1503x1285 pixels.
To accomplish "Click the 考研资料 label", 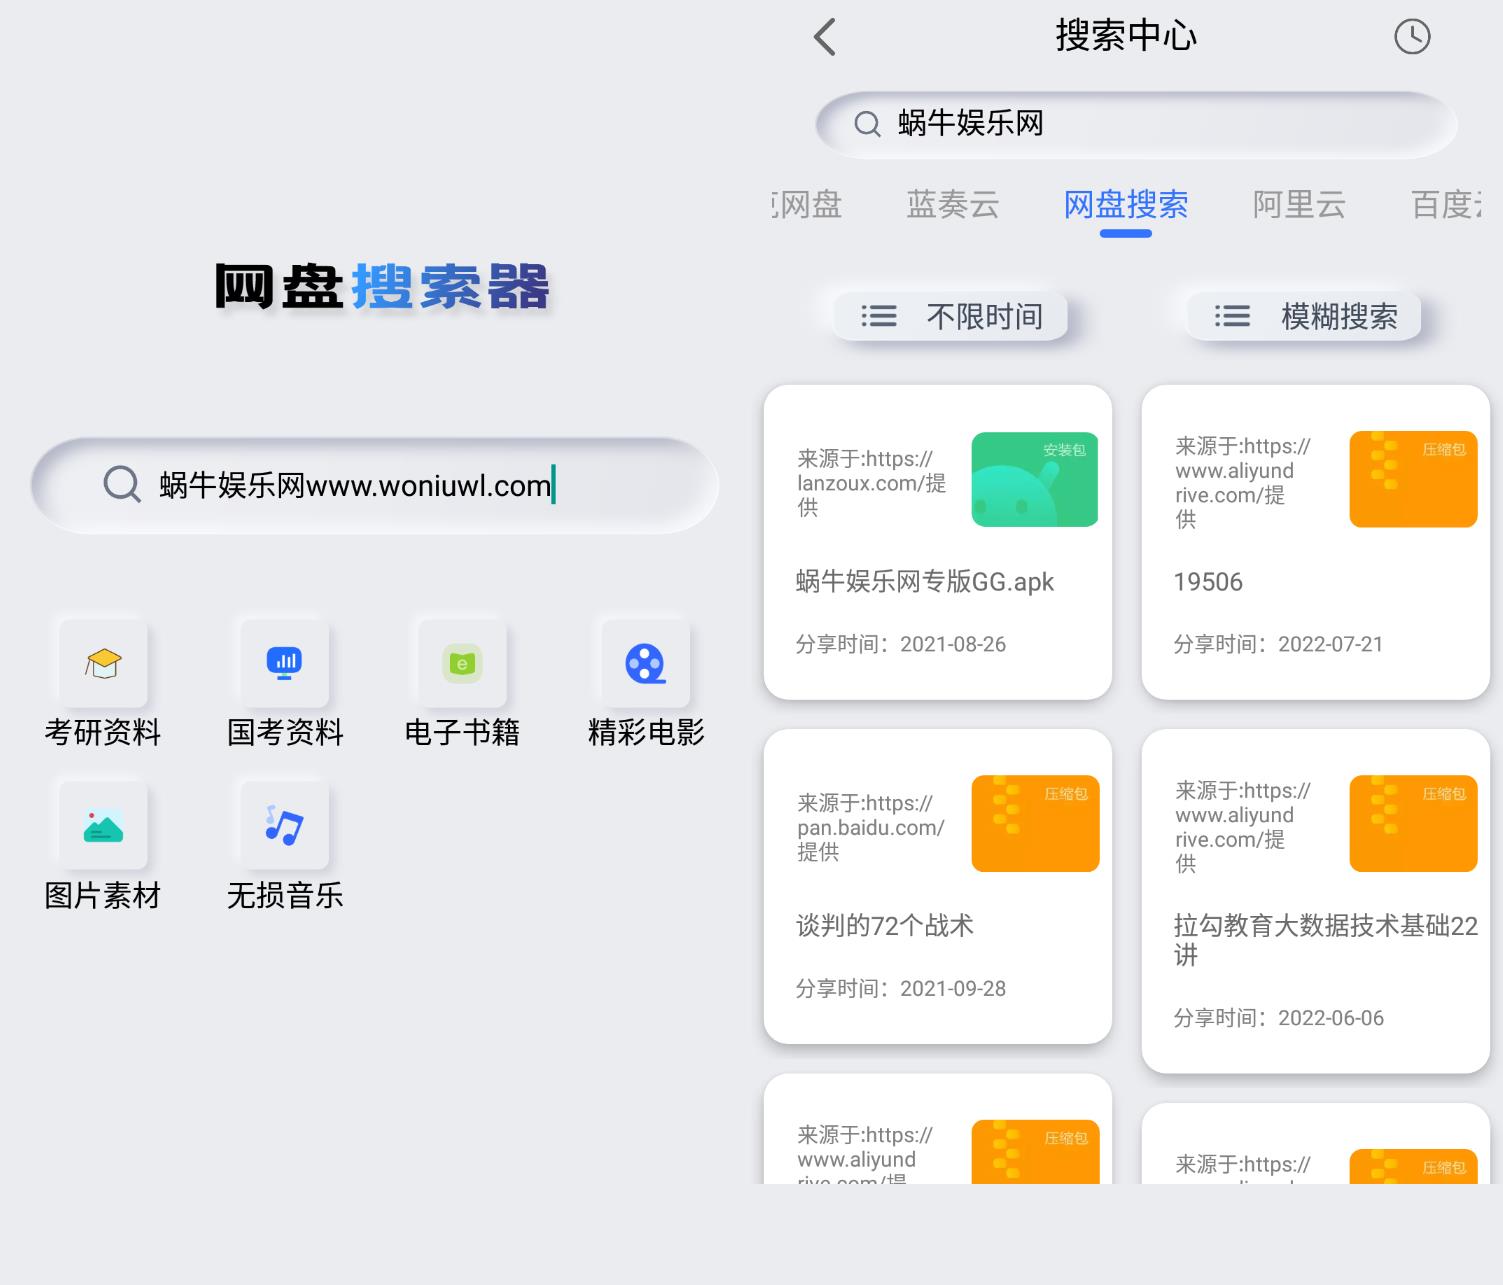I will pyautogui.click(x=103, y=733).
